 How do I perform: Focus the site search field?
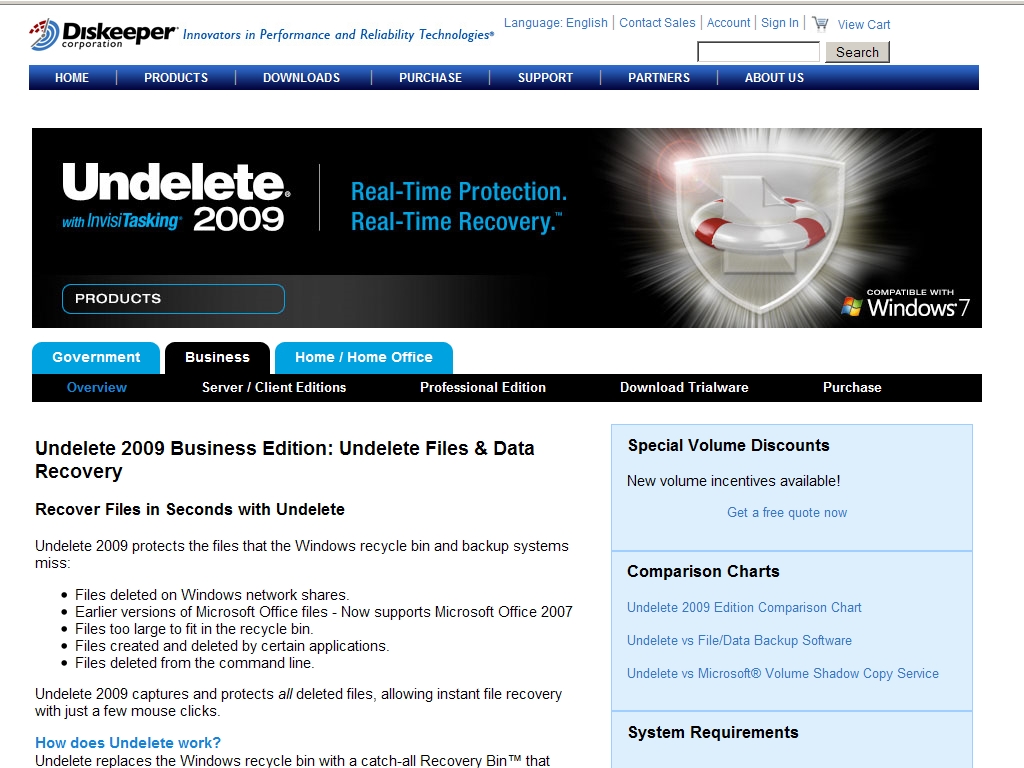pyautogui.click(x=758, y=52)
